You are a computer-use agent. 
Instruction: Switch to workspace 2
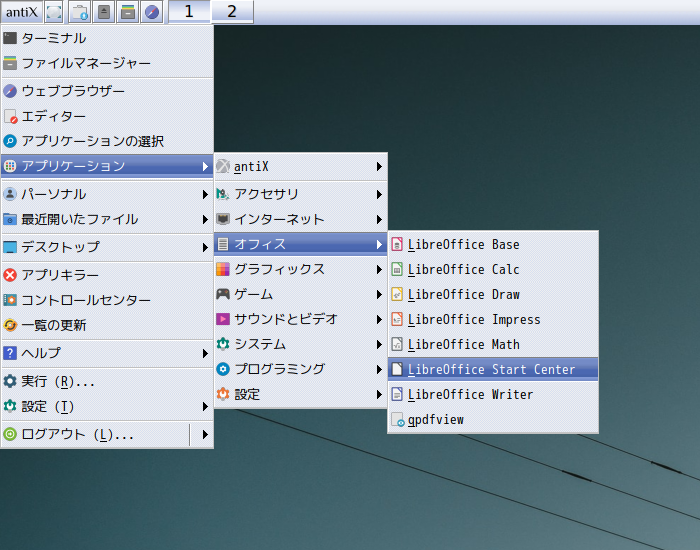click(232, 12)
